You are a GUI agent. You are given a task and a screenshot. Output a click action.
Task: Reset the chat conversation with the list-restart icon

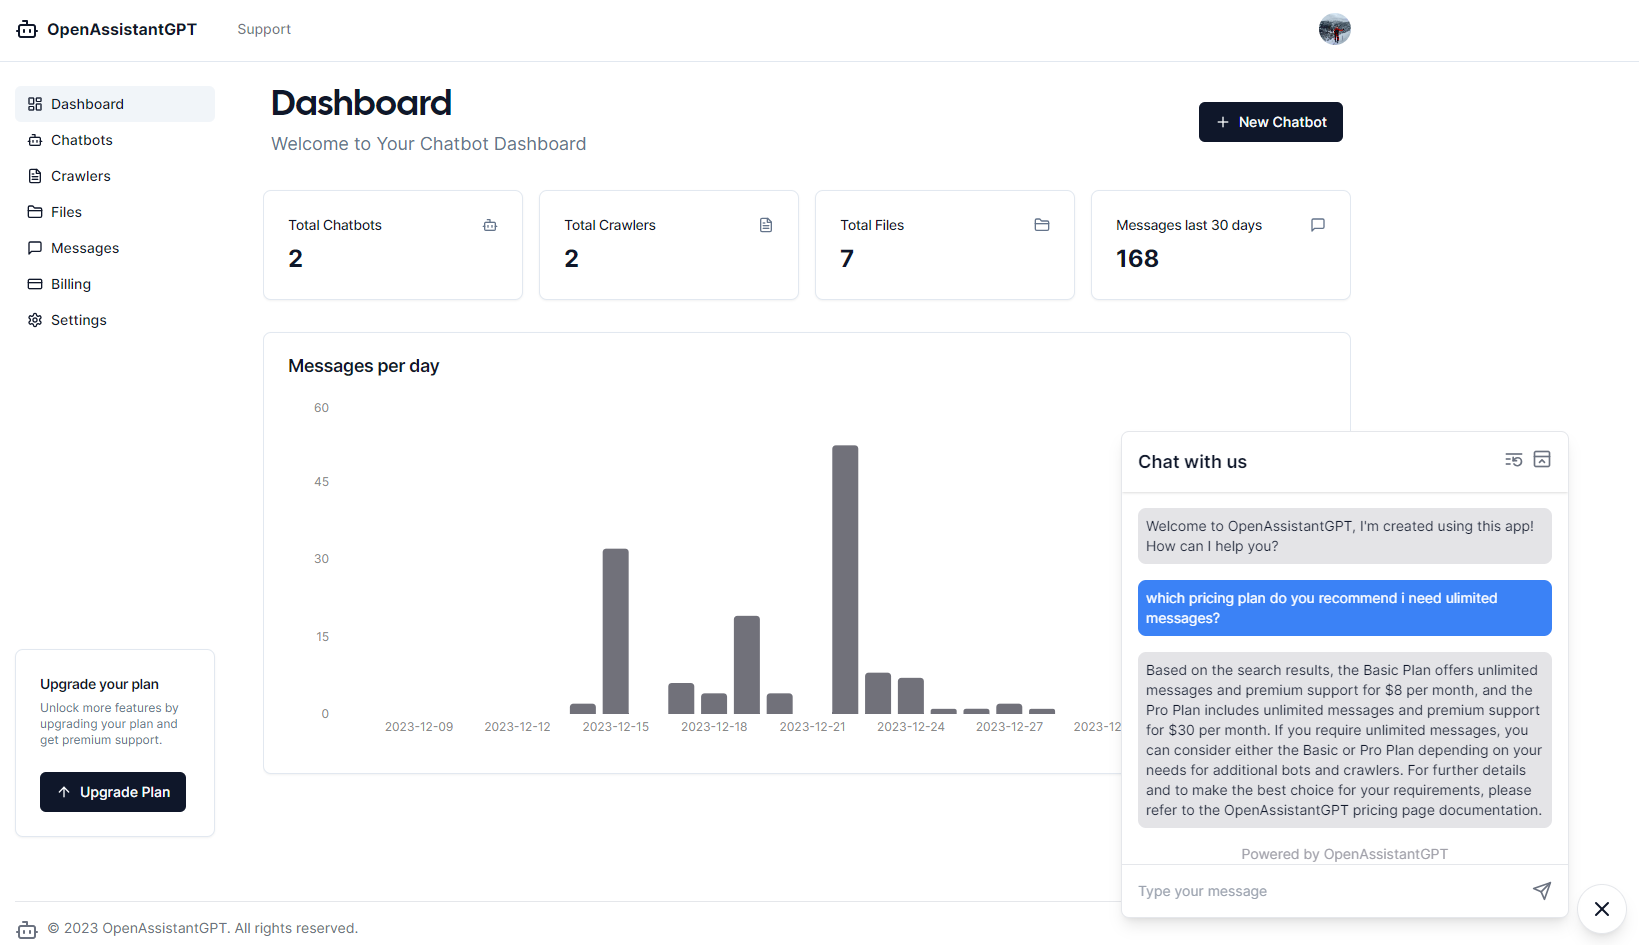point(1514,460)
